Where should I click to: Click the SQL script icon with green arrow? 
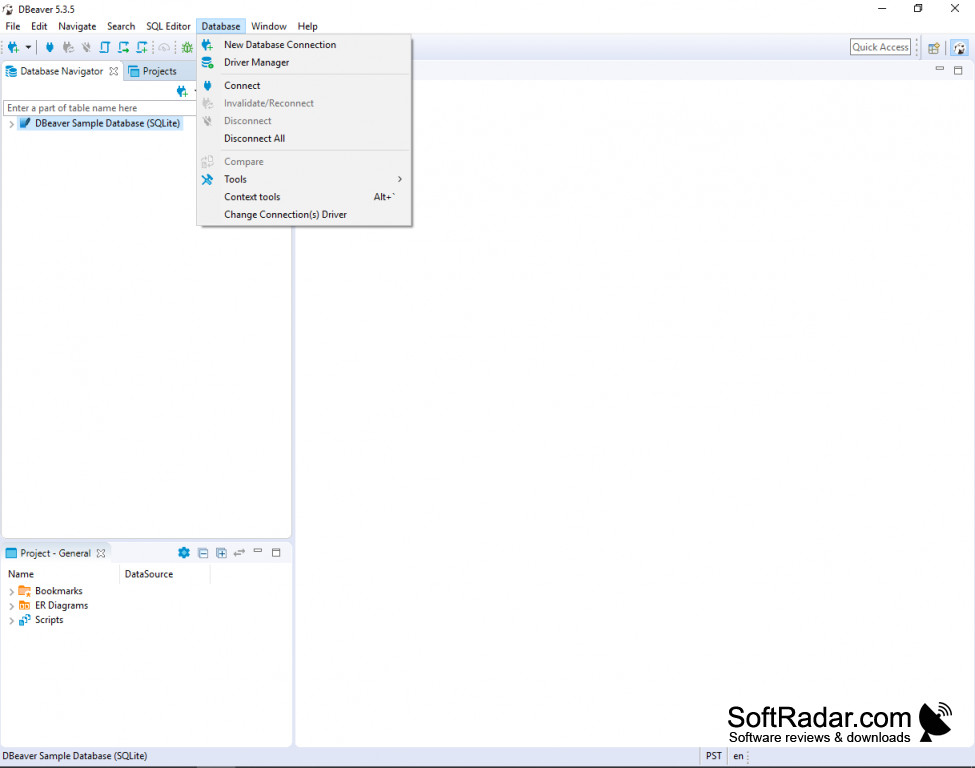coord(124,47)
